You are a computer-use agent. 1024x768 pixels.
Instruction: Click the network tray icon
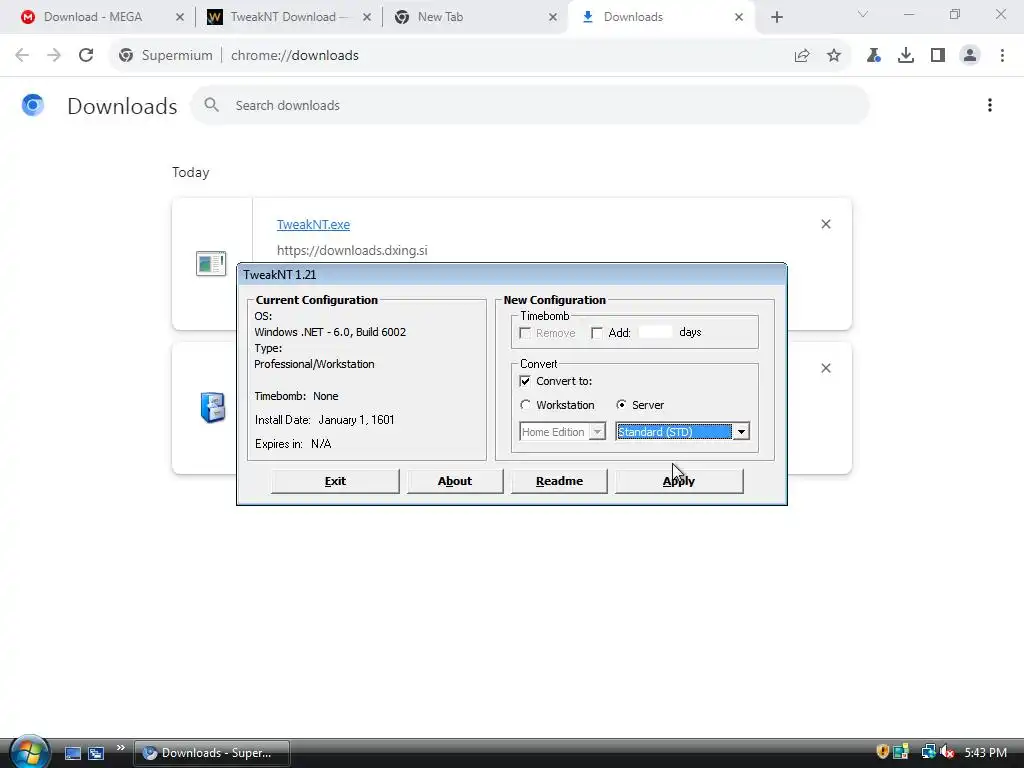[928, 752]
